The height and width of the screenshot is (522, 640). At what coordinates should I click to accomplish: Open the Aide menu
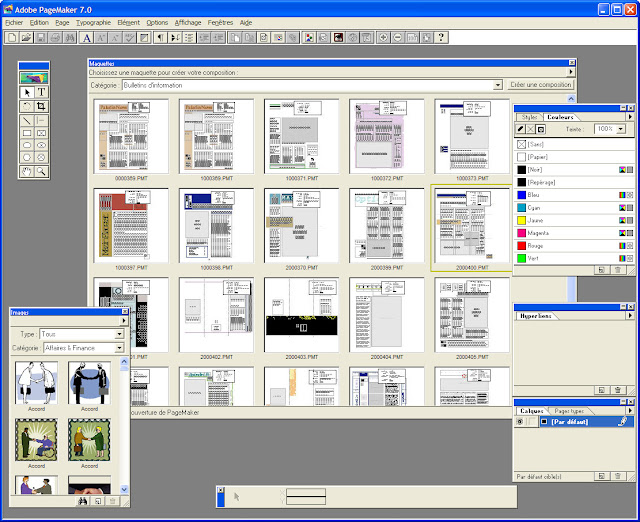pyautogui.click(x=246, y=23)
